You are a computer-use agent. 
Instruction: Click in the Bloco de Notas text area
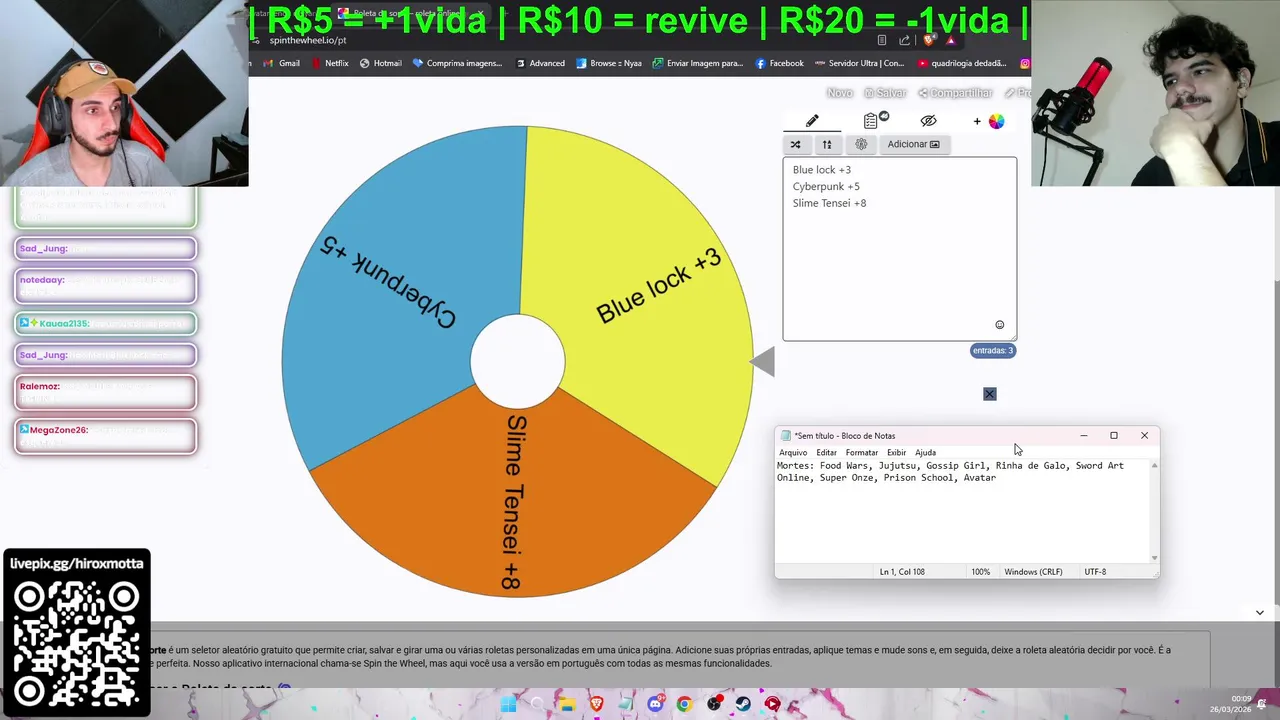click(x=962, y=512)
